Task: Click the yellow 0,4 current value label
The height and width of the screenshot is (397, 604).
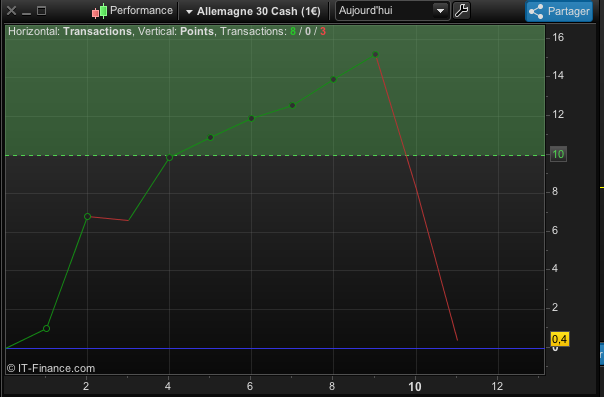Action: [x=560, y=339]
